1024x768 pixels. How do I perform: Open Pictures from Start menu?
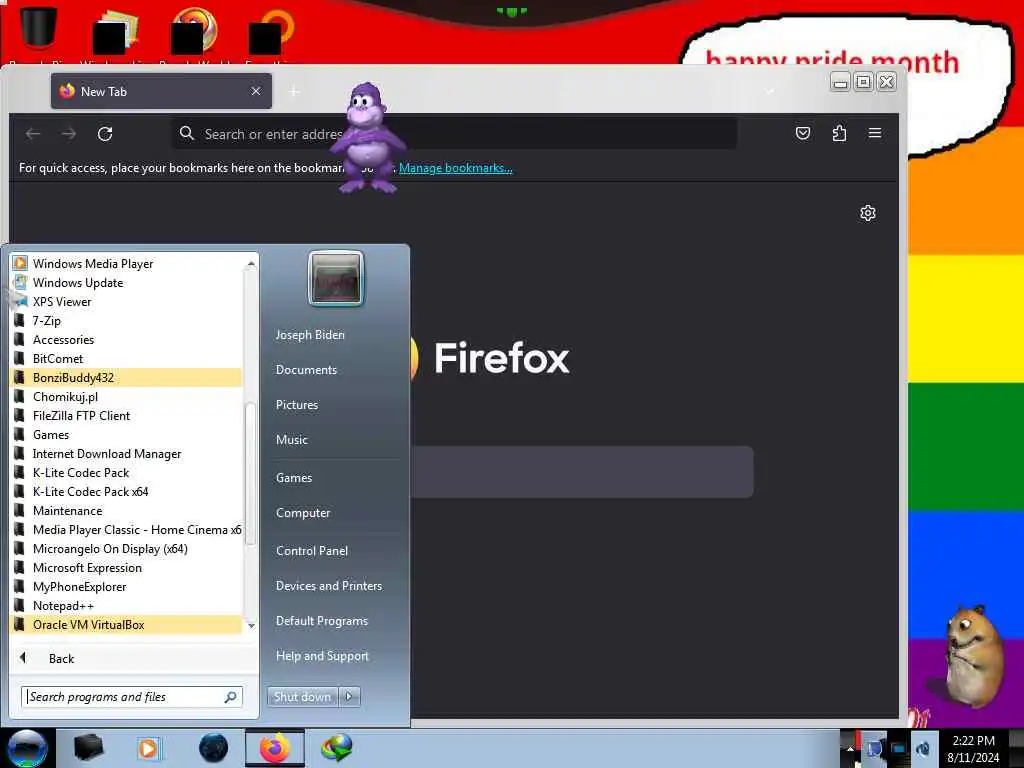(296, 405)
